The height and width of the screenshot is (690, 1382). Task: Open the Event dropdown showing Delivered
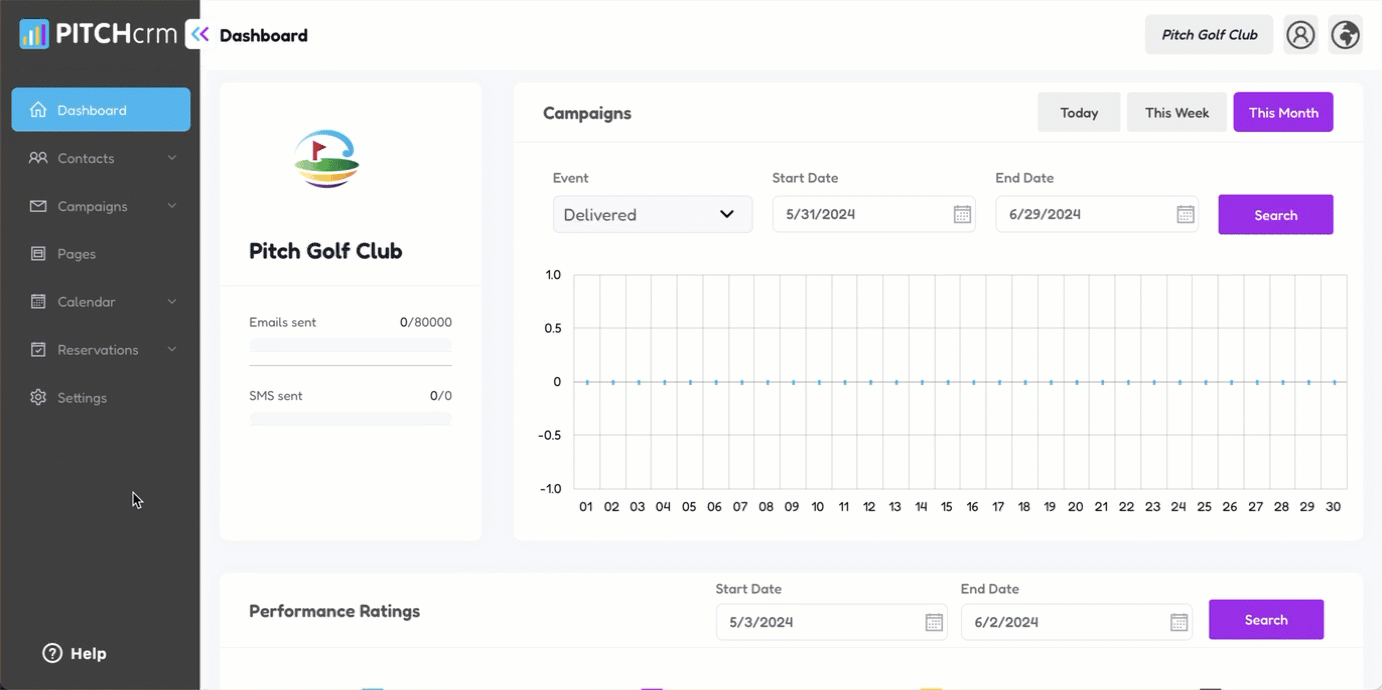pos(652,215)
